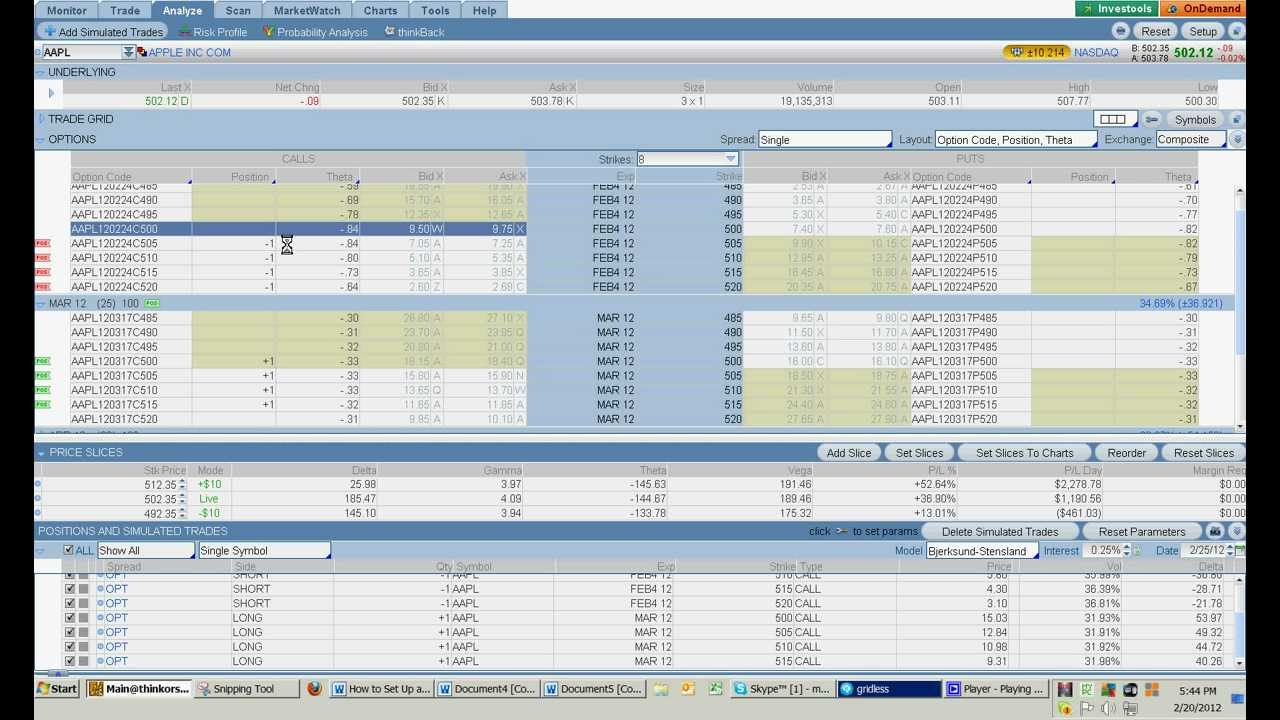1280x720 pixels.
Task: Click the options section menu arrow icon
Action: (x=1237, y=140)
